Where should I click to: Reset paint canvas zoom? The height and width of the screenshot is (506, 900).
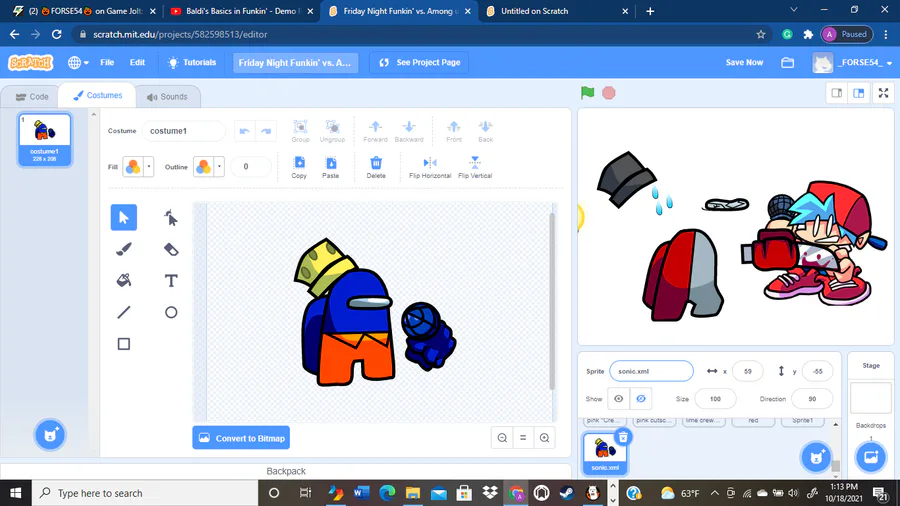523,438
